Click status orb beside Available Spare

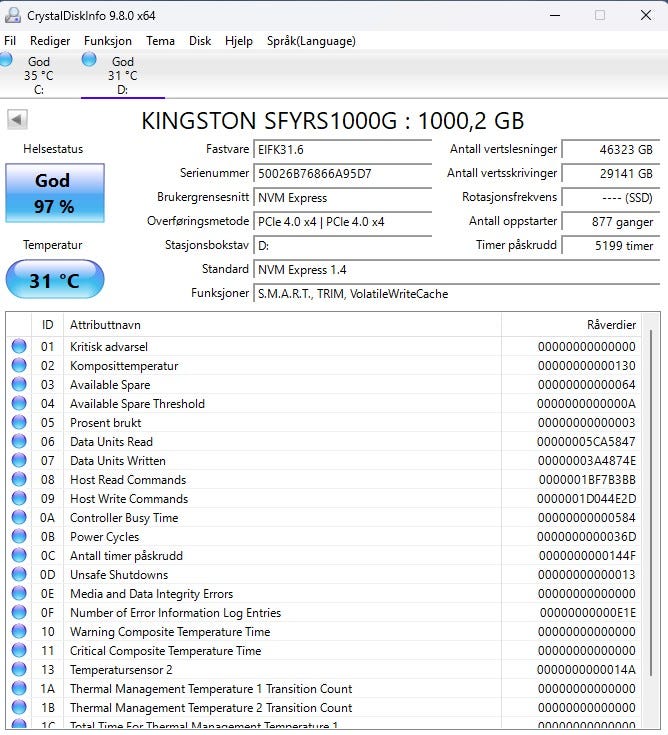tap(19, 385)
